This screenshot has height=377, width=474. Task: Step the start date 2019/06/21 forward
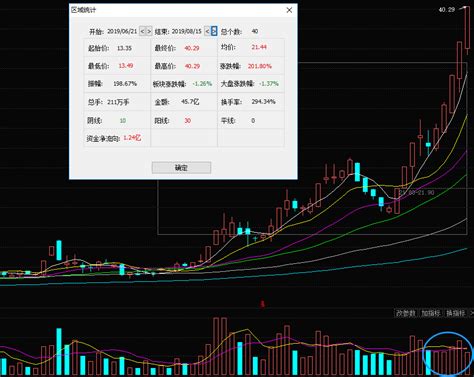click(x=149, y=31)
